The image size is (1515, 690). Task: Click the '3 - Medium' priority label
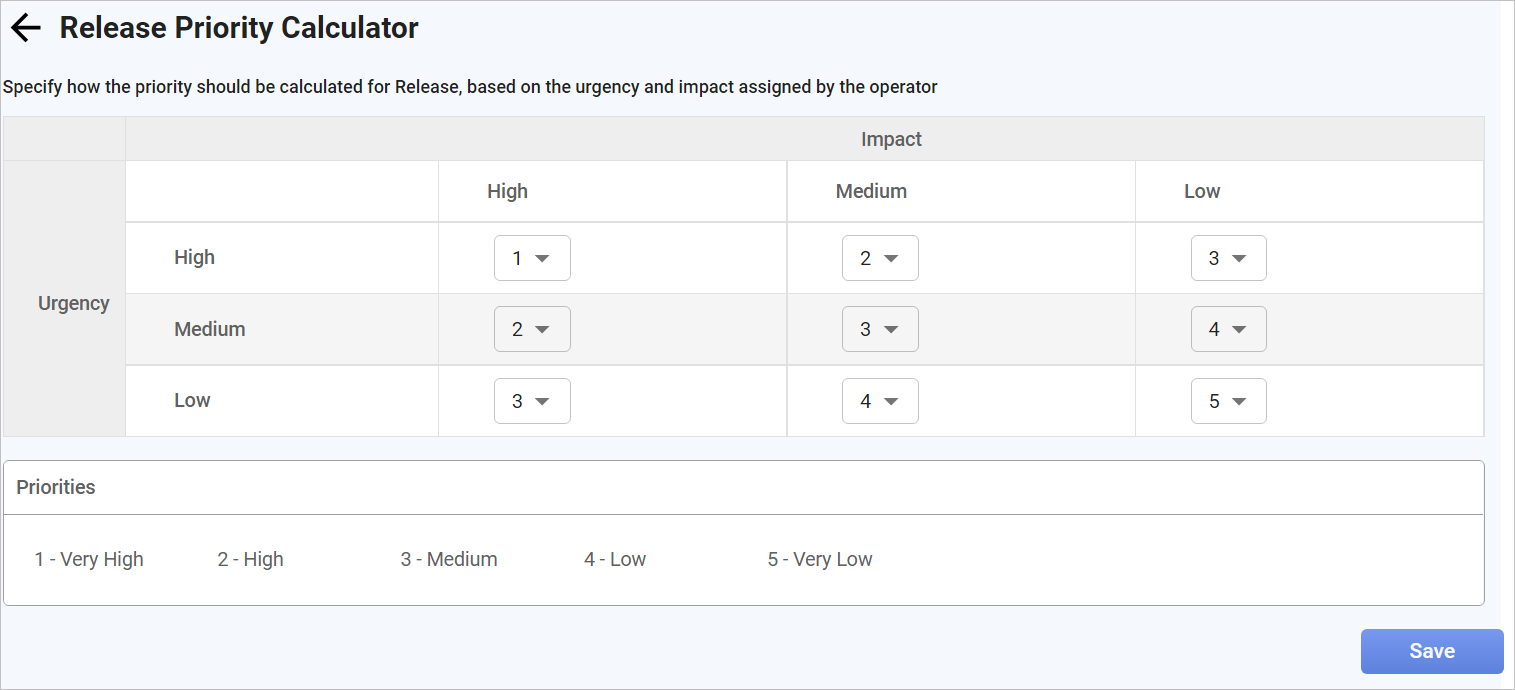pyautogui.click(x=449, y=559)
